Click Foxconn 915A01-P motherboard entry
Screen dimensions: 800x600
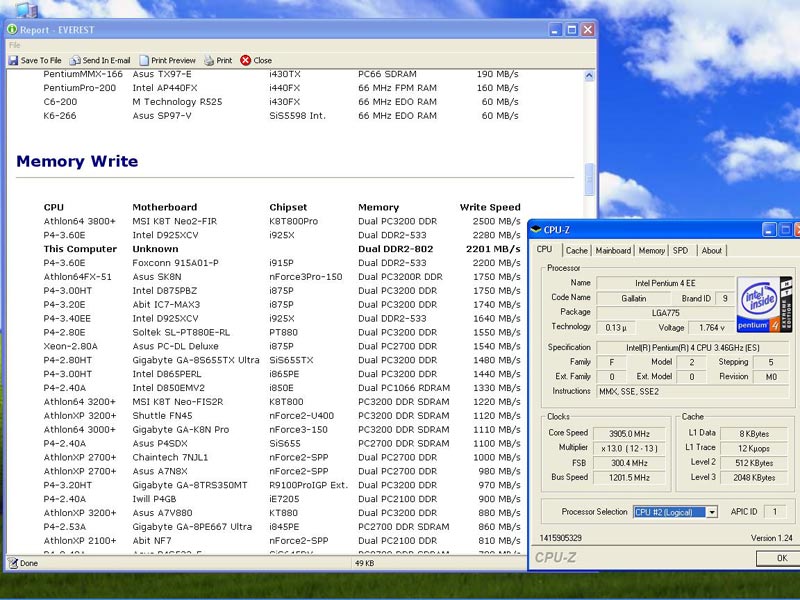pyautogui.click(x=175, y=263)
